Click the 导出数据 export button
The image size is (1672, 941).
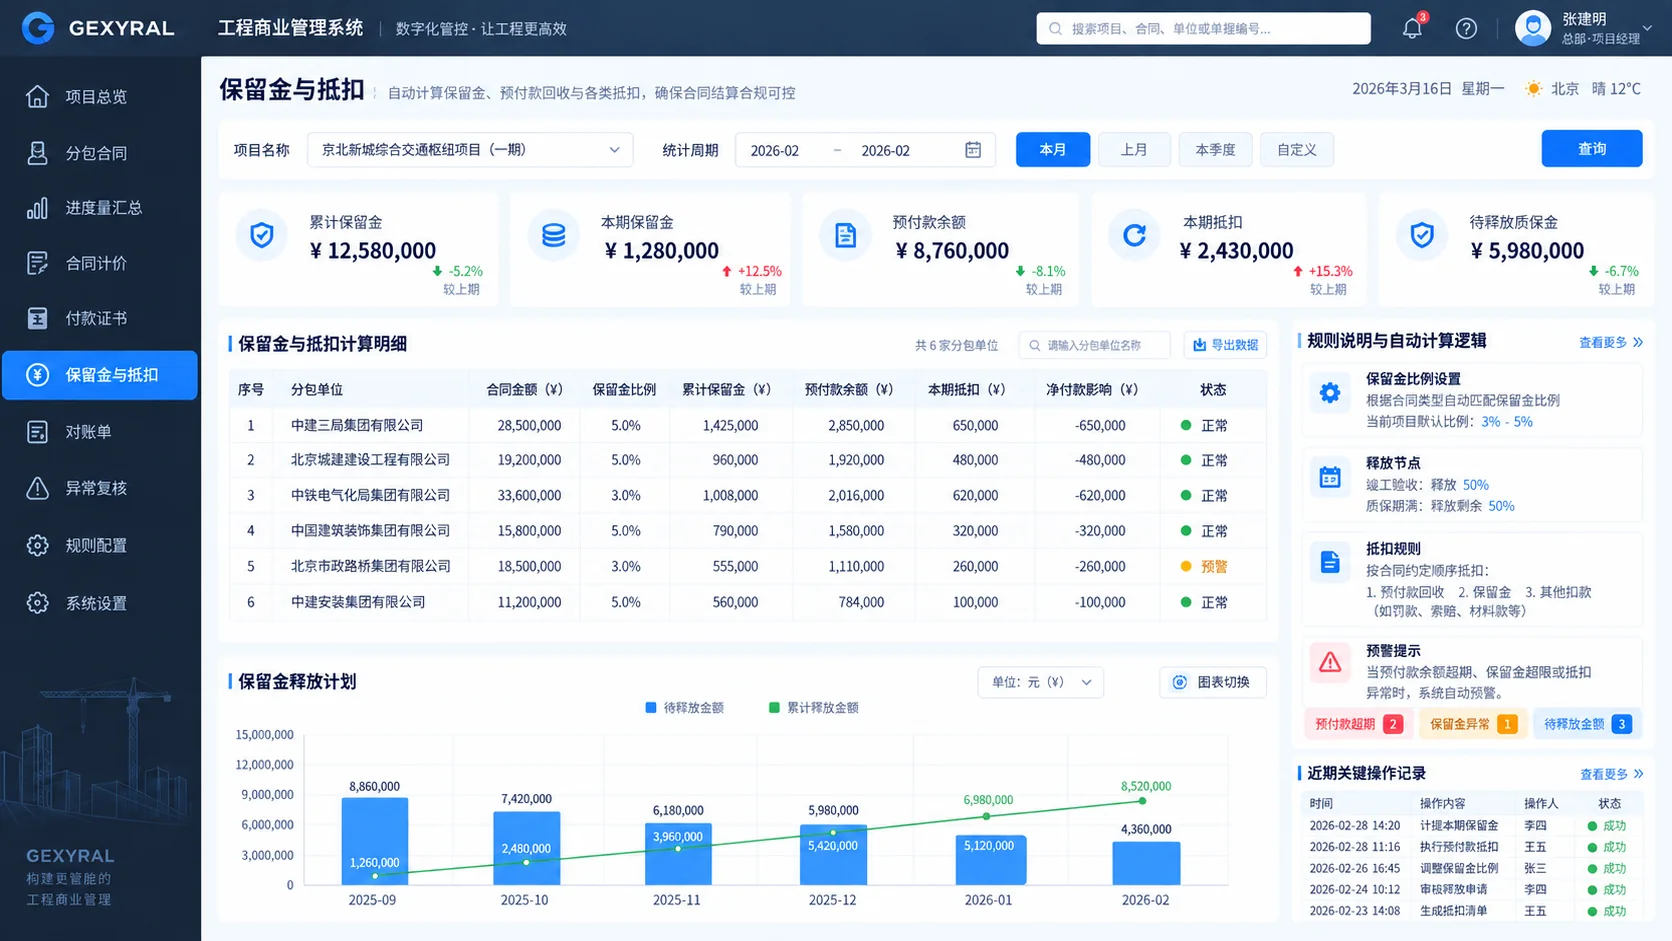coord(1226,345)
